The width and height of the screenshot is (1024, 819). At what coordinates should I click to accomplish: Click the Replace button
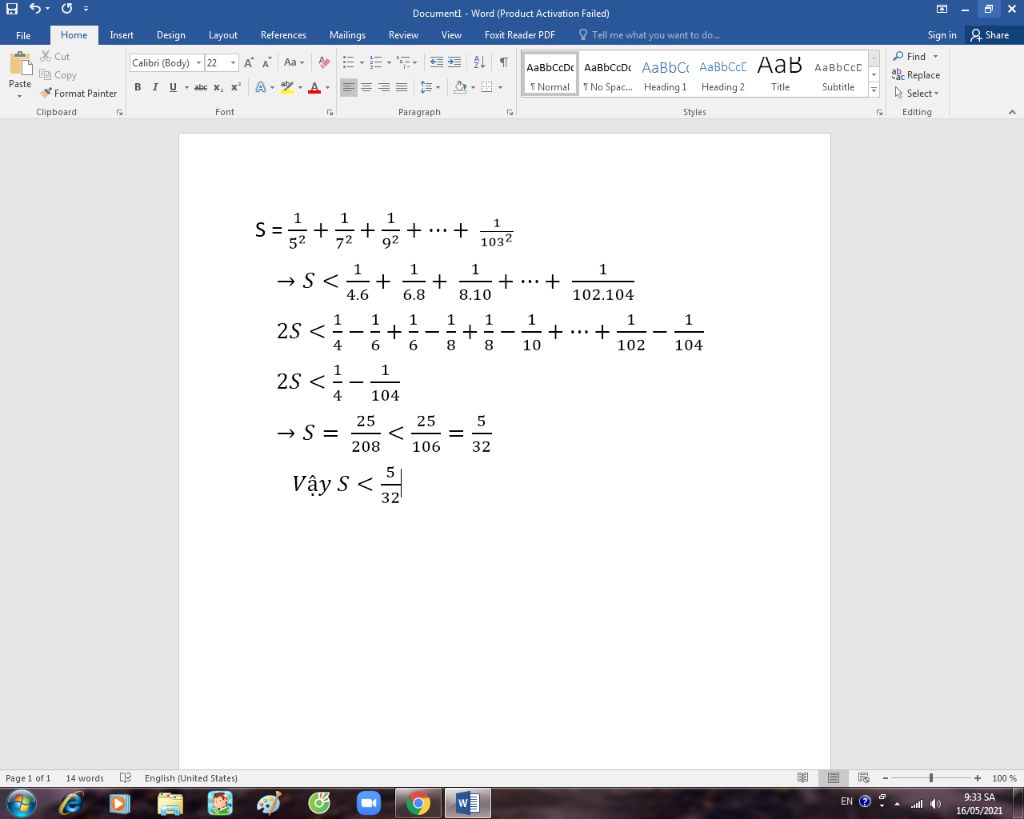(916, 74)
